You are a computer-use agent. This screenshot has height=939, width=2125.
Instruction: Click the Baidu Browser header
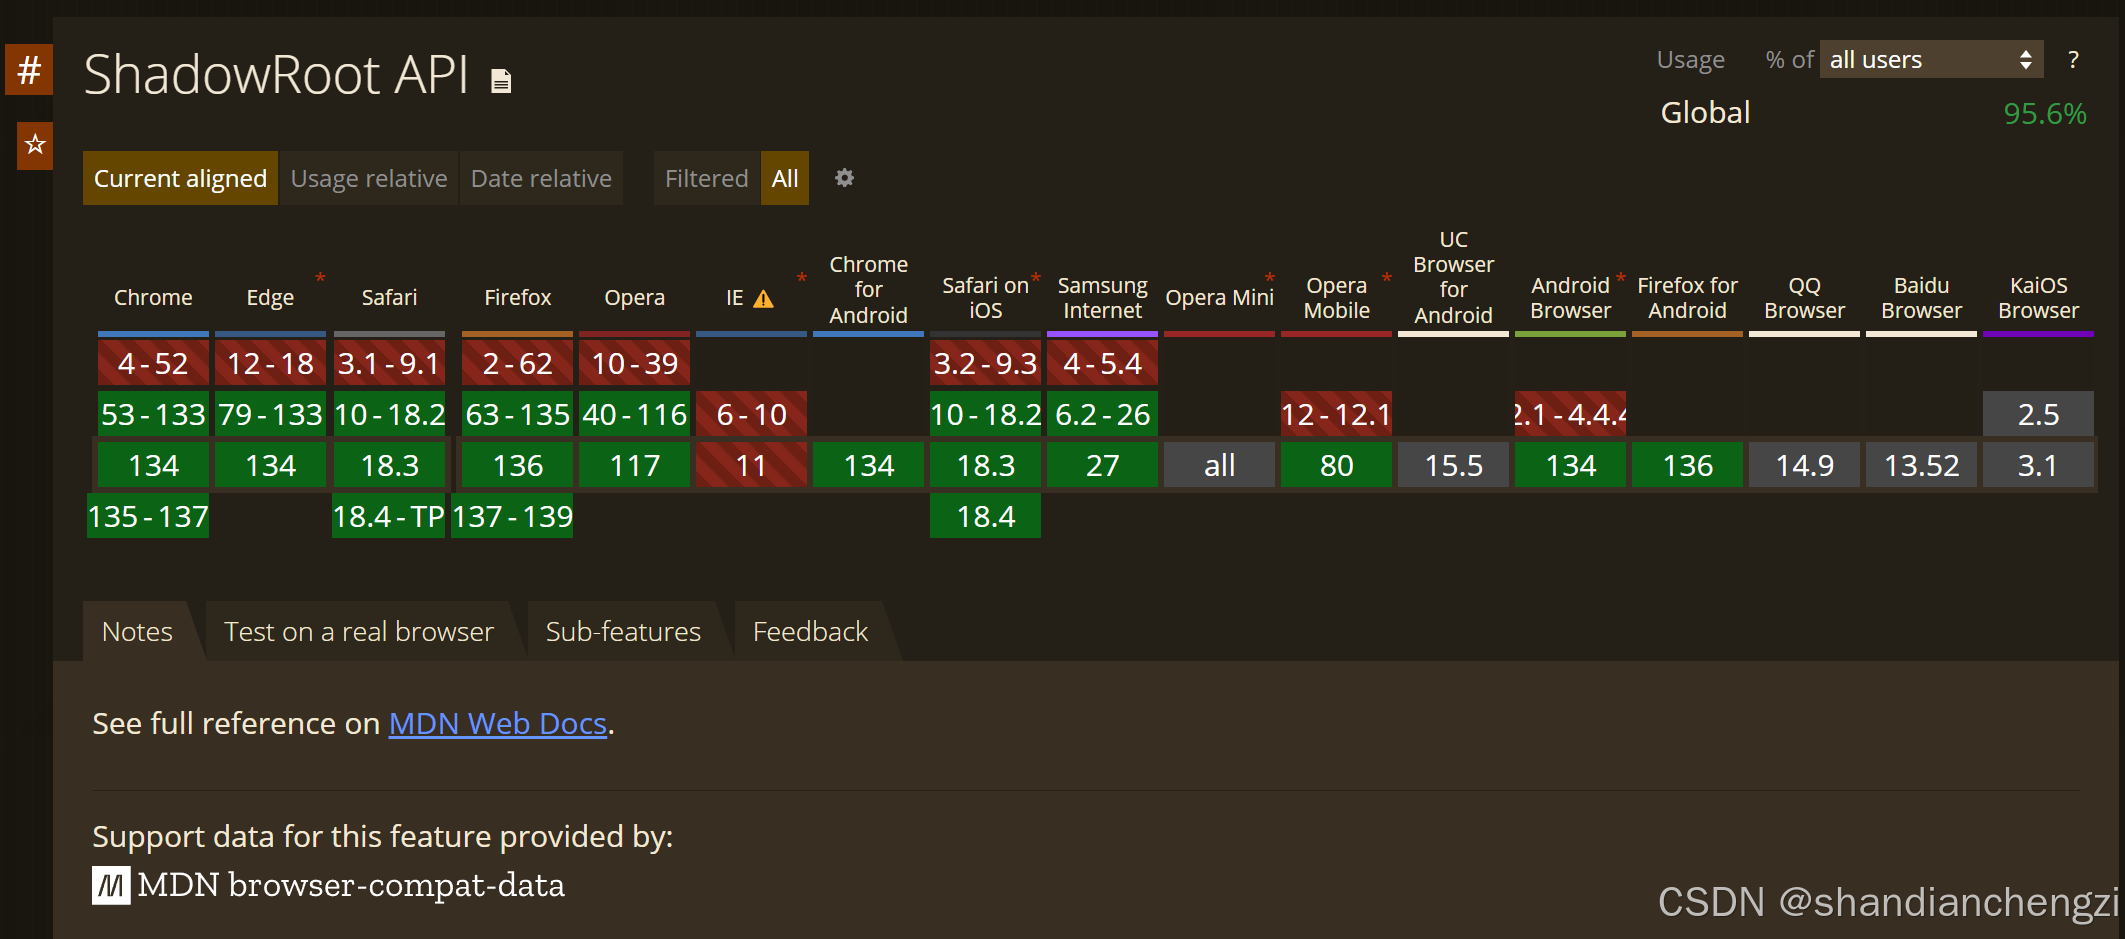(x=1921, y=297)
